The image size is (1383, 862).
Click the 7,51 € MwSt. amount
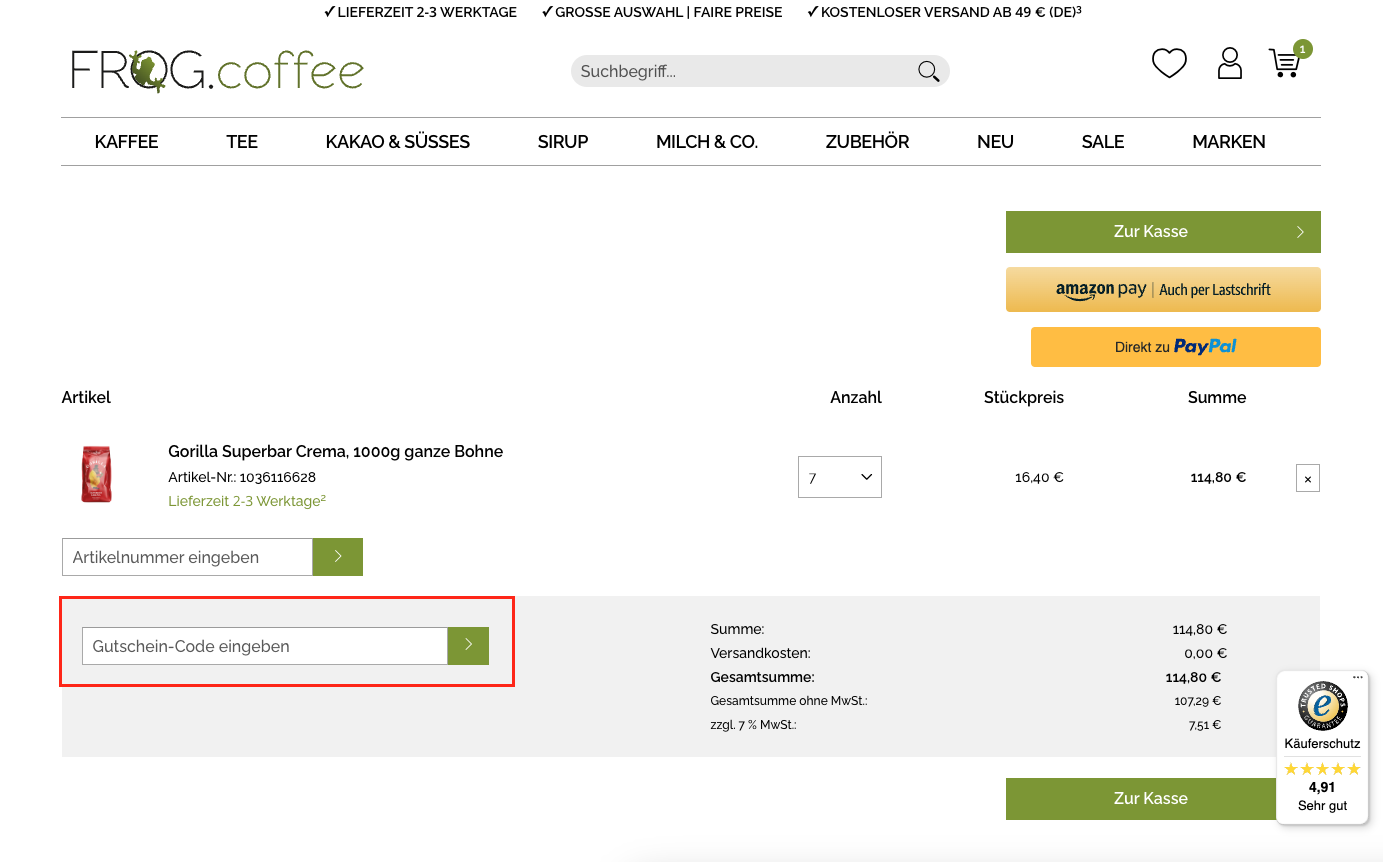1205,726
